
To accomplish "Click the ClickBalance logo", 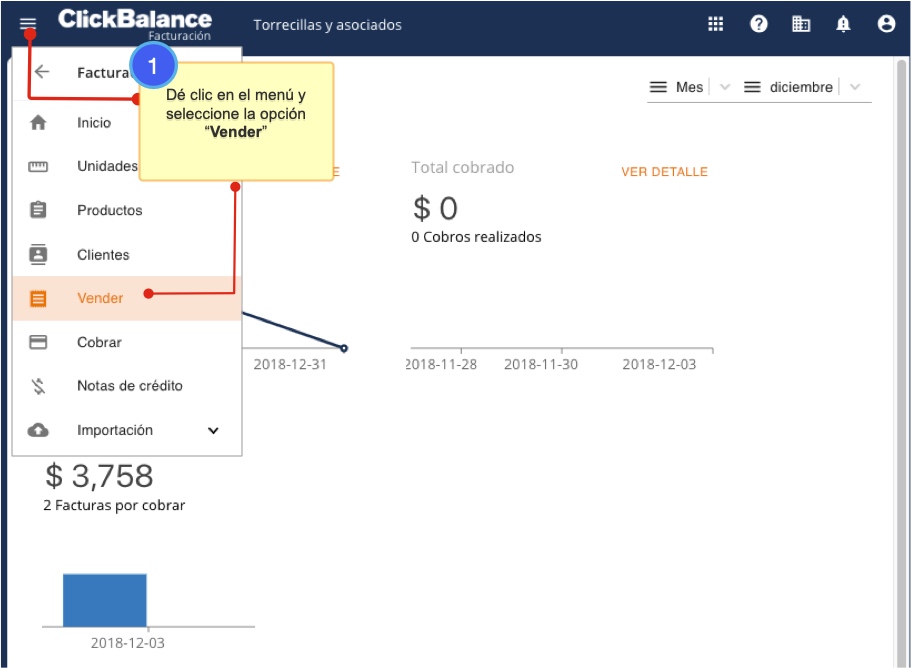I will pyautogui.click(x=135, y=21).
